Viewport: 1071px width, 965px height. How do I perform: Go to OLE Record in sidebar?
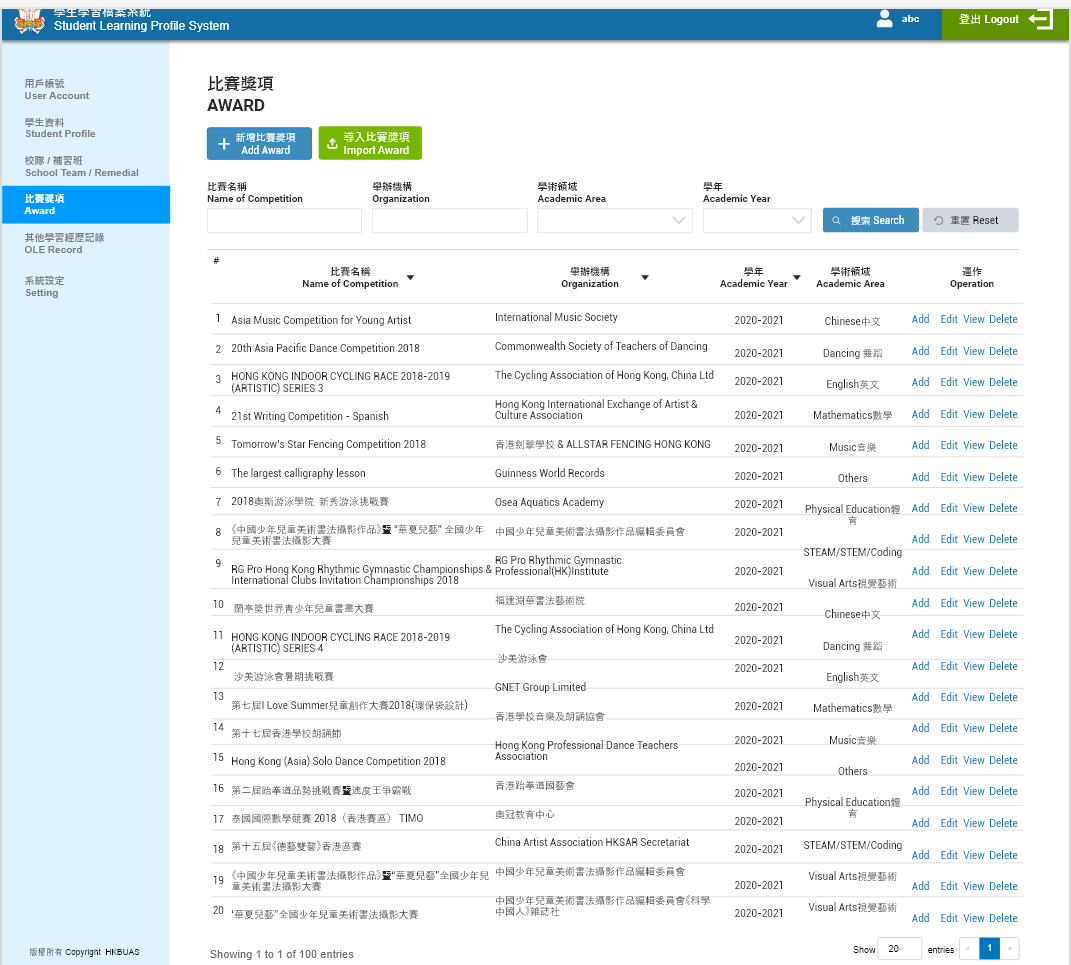click(53, 243)
